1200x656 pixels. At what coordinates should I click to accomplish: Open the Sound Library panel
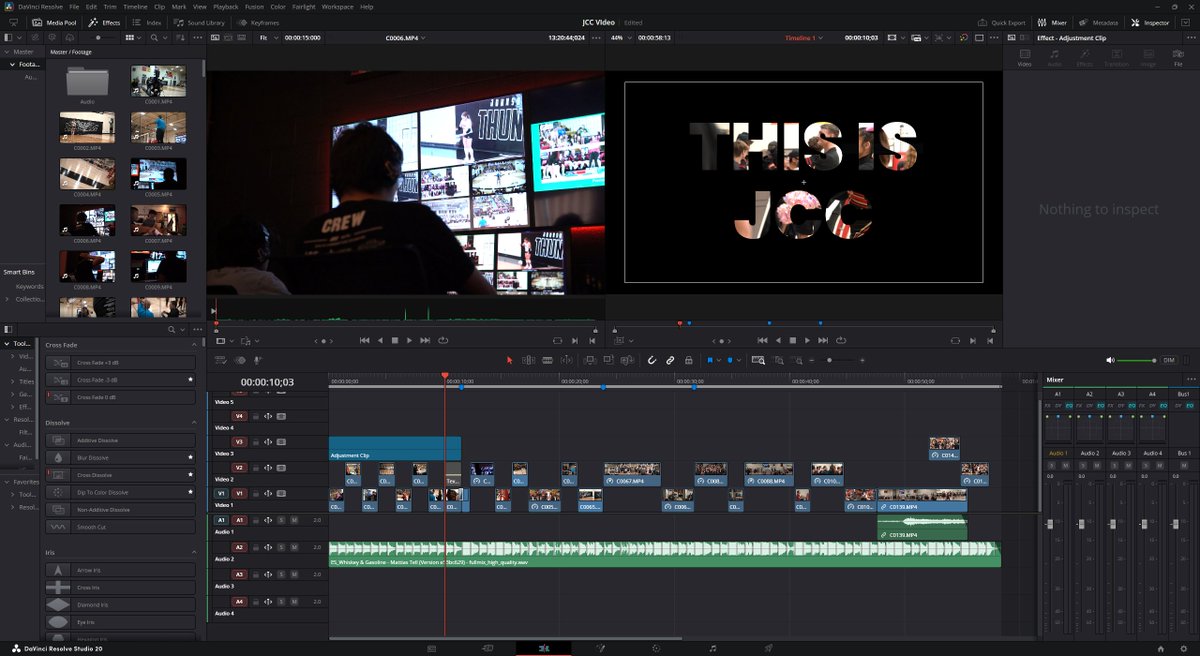[x=199, y=22]
